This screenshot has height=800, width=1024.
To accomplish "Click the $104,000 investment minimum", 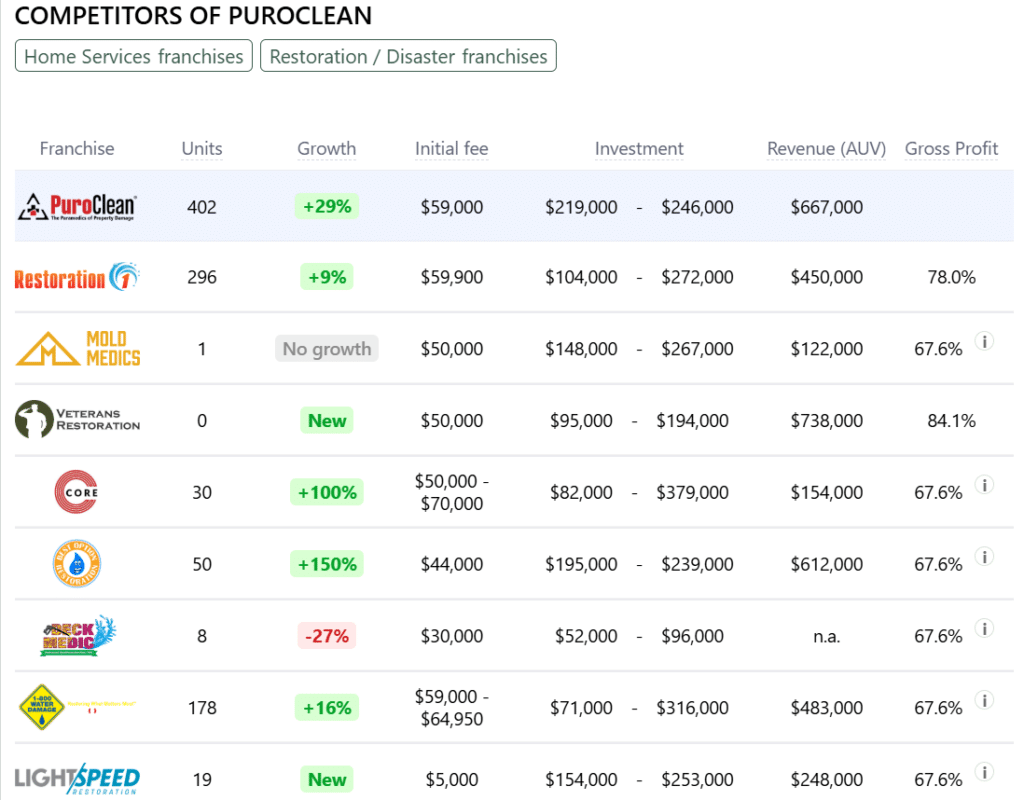I will pos(581,278).
